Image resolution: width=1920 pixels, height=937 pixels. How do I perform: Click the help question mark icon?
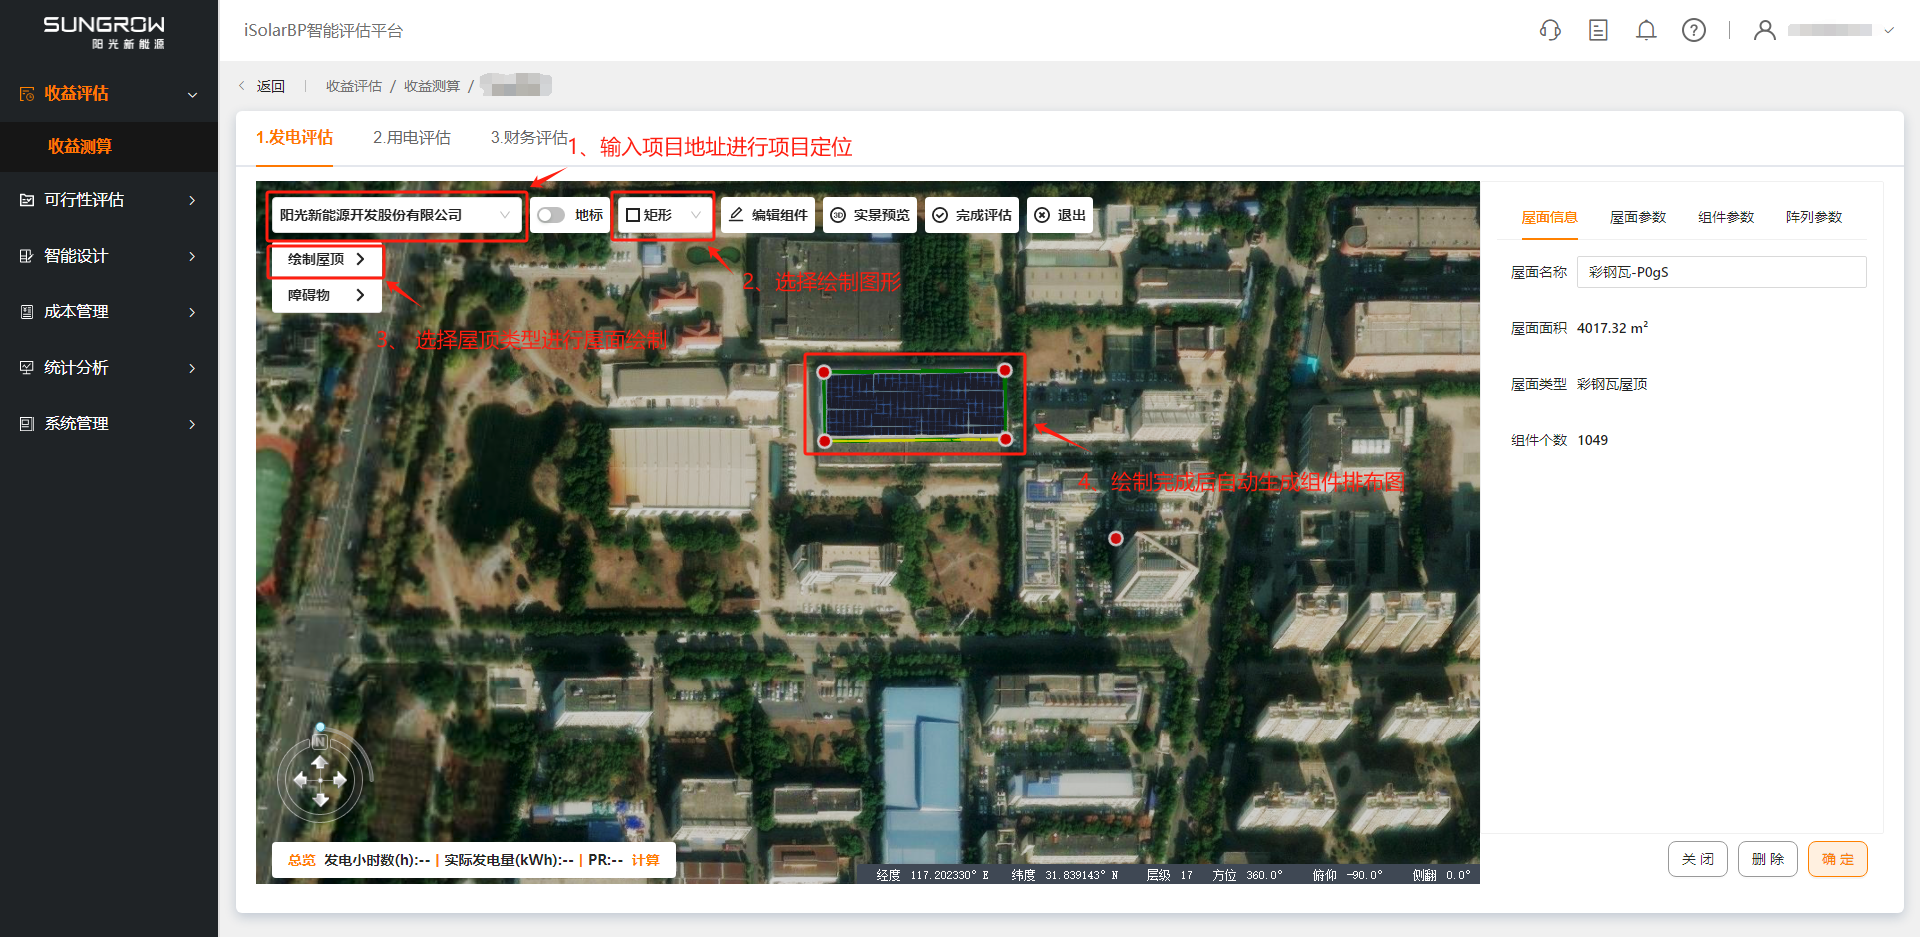(1694, 30)
